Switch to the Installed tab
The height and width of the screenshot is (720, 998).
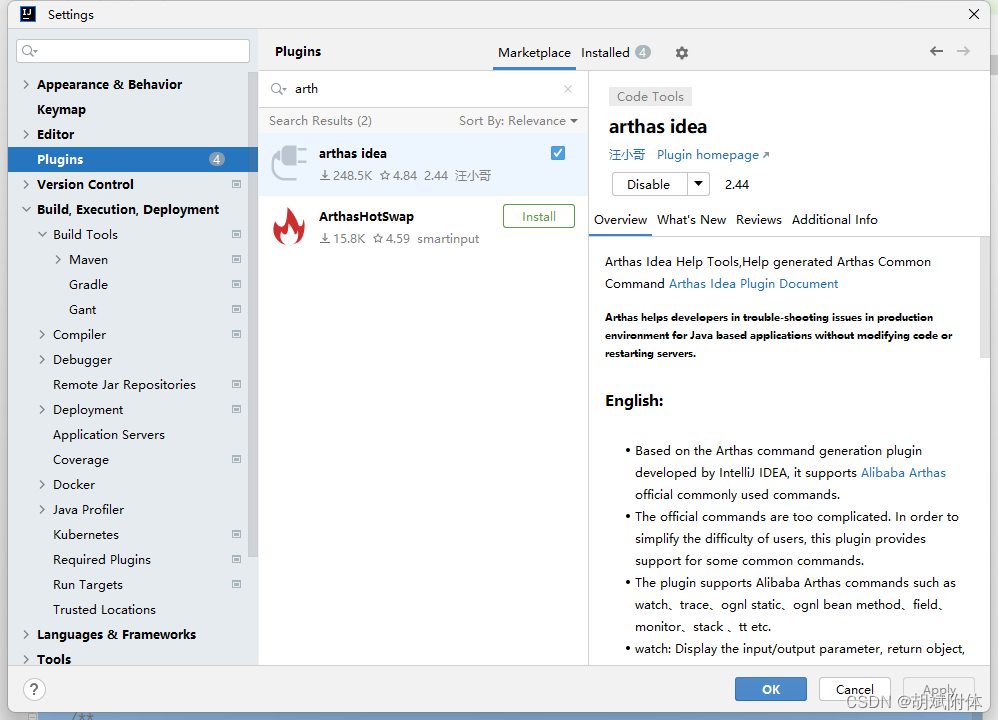point(615,53)
